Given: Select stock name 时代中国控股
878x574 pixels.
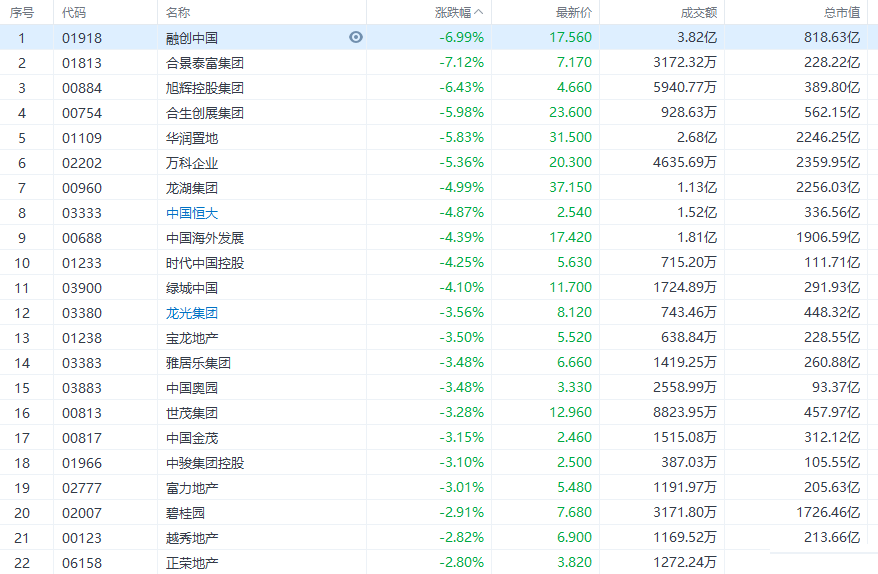Looking at the screenshot, I should (205, 263).
